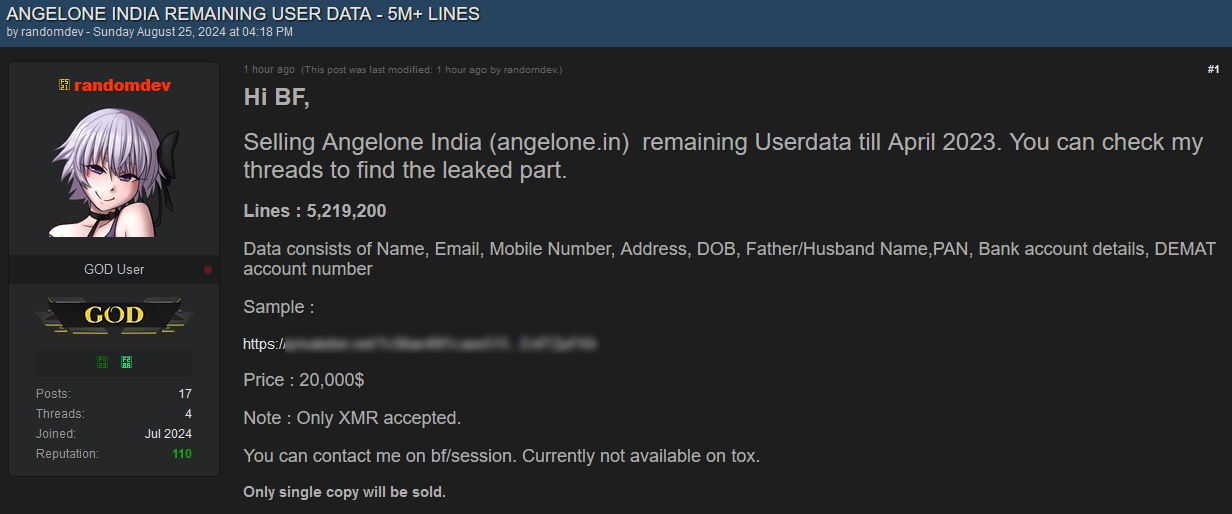Click the thread date in the header

click(193, 32)
